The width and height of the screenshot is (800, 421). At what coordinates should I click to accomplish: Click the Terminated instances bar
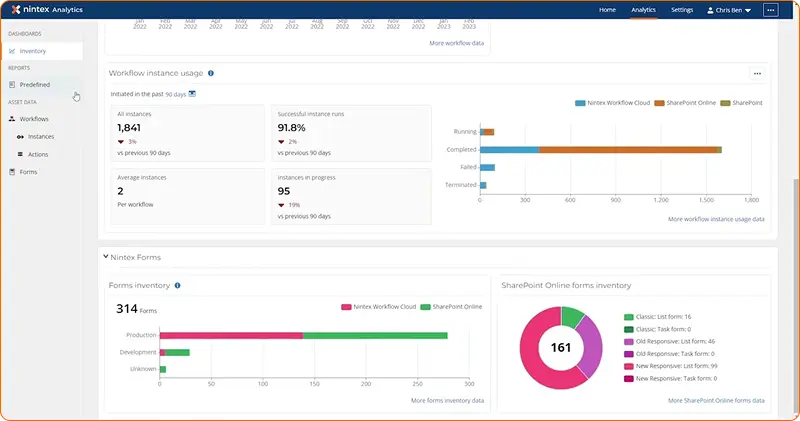483,185
